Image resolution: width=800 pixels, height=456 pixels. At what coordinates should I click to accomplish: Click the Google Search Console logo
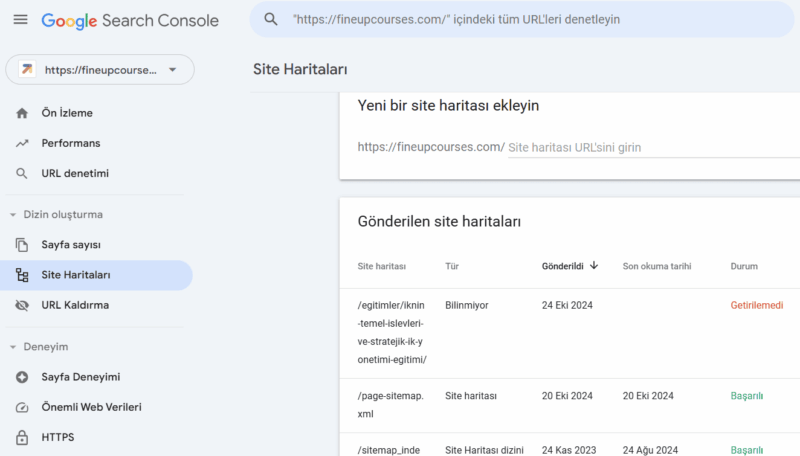pyautogui.click(x=130, y=20)
